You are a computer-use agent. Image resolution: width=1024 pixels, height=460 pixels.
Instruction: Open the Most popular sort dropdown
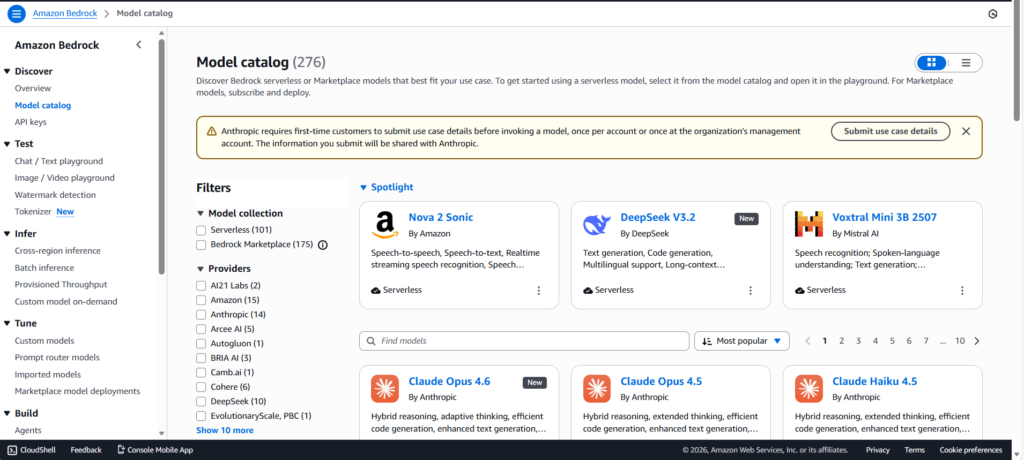click(742, 341)
